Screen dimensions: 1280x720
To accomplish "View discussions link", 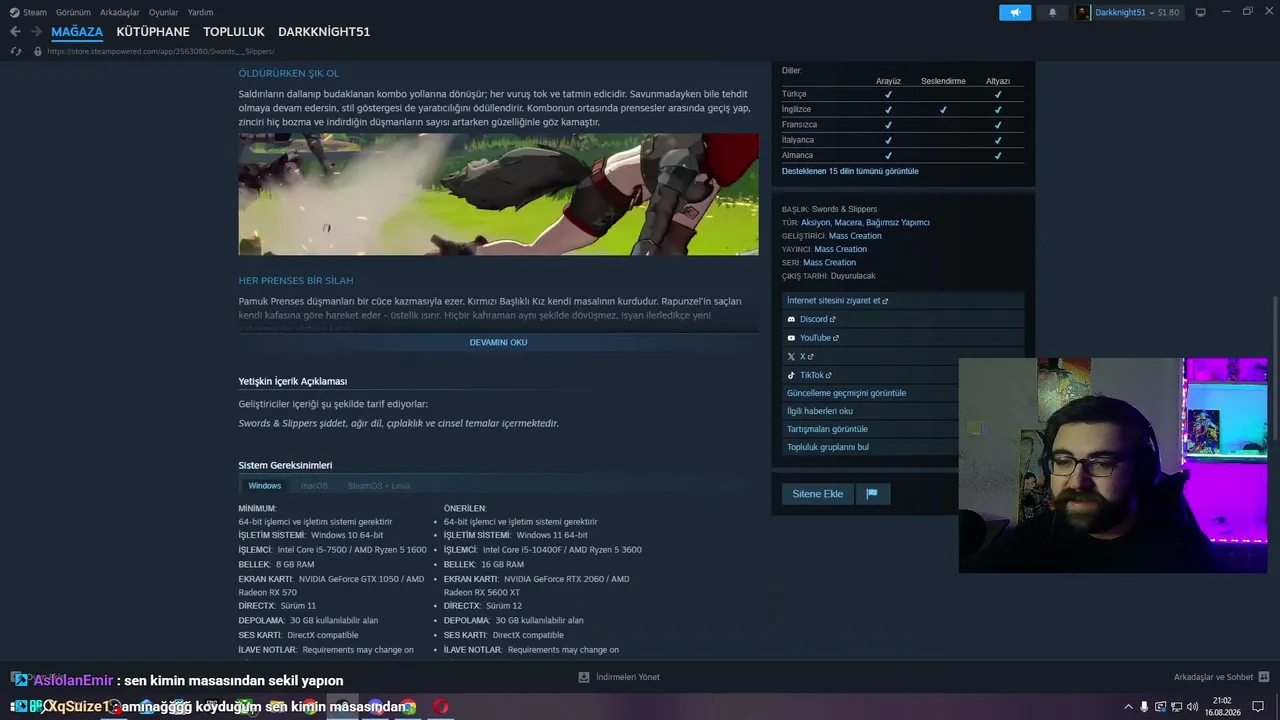I will (x=870, y=429).
